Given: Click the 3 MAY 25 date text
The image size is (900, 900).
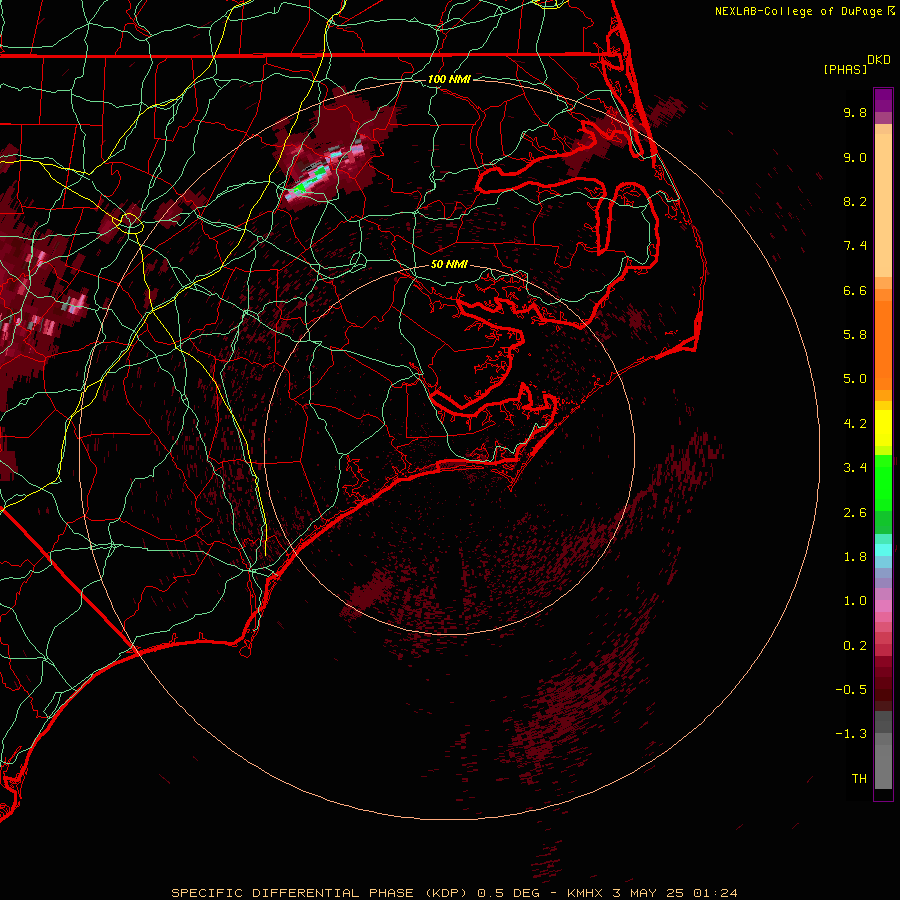Looking at the screenshot, I should point(649,893).
